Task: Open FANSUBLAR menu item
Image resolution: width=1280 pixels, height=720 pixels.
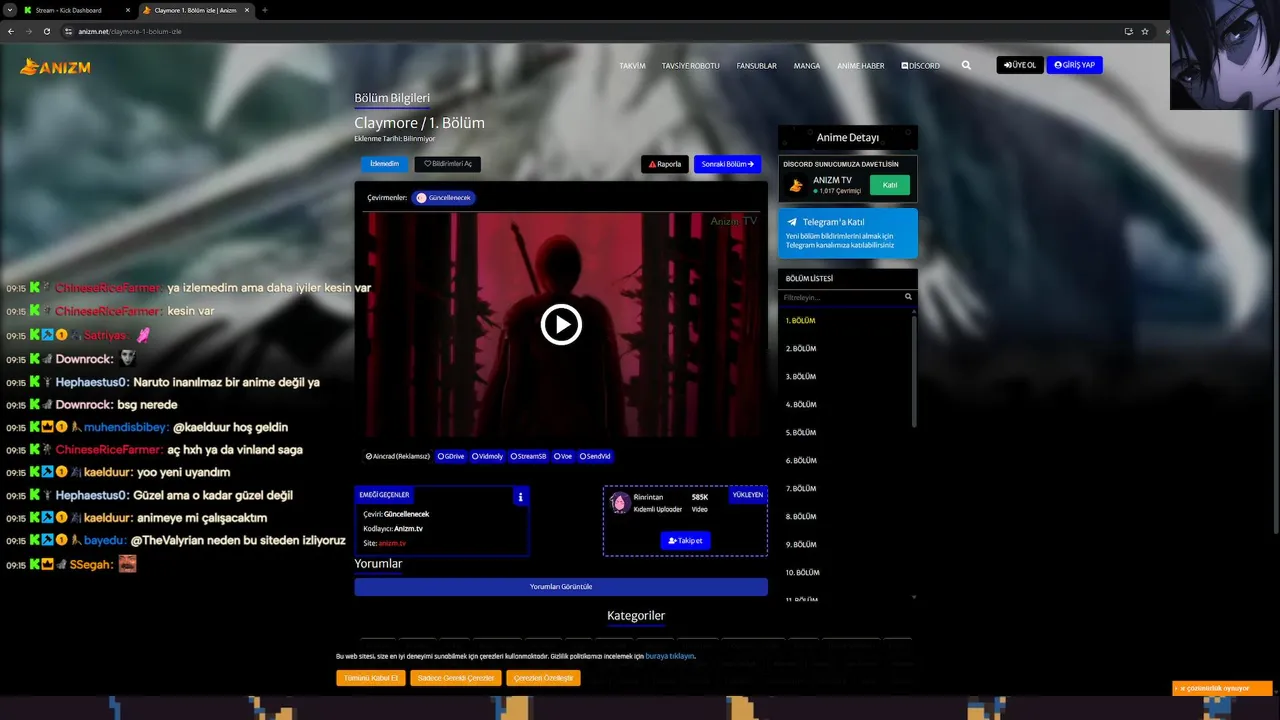Action: pyautogui.click(x=756, y=66)
